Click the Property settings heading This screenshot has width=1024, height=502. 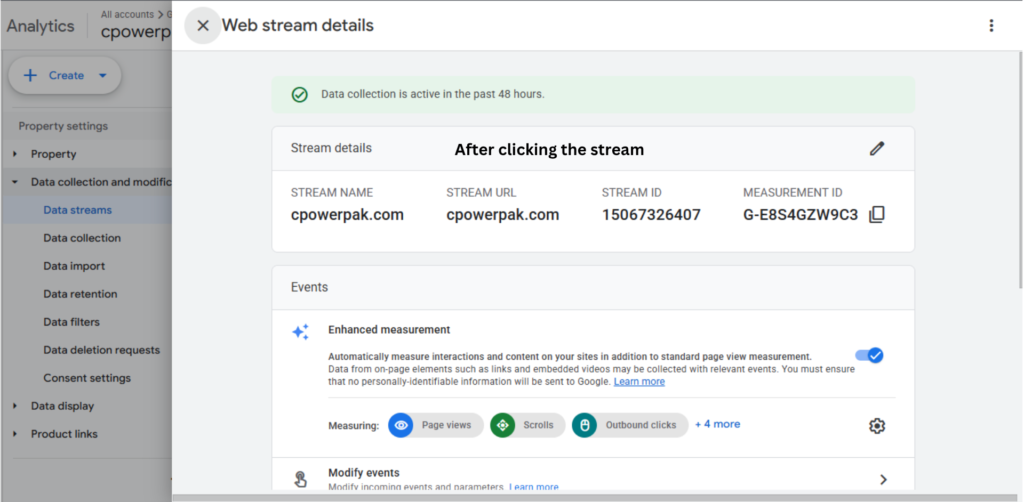pos(63,126)
